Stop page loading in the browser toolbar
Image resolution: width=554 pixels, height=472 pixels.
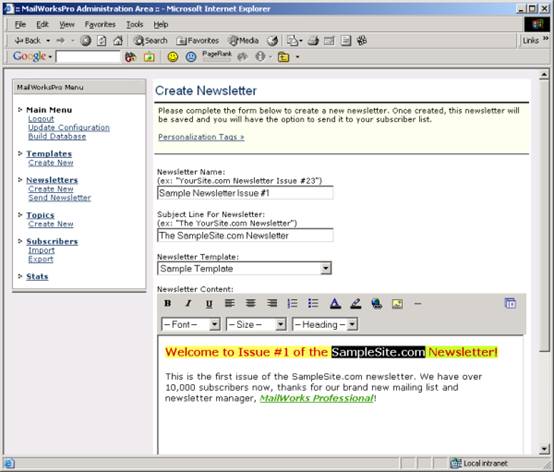click(x=85, y=41)
